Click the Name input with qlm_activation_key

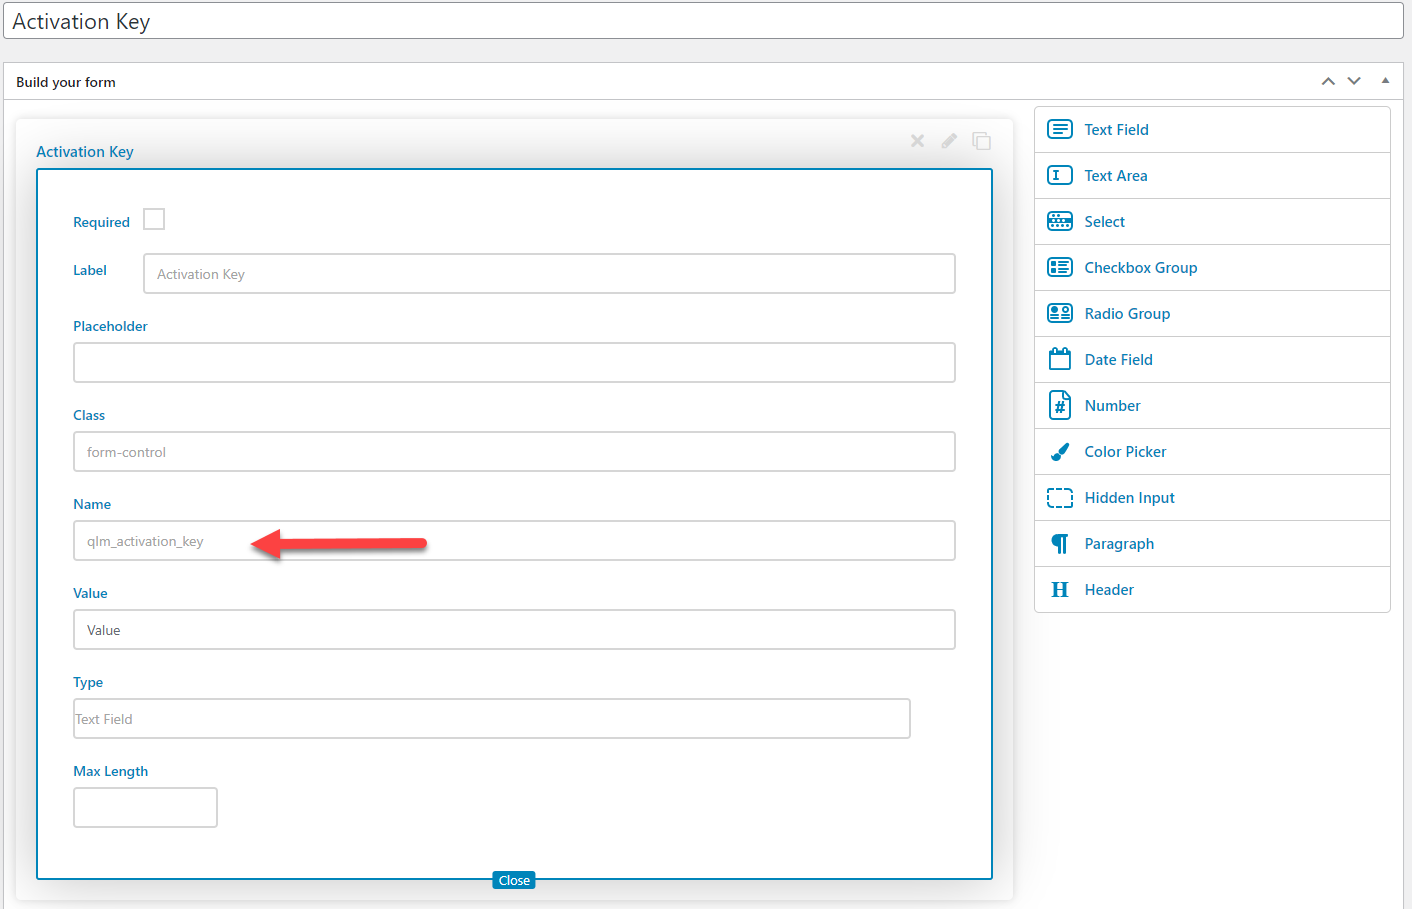[x=514, y=540]
